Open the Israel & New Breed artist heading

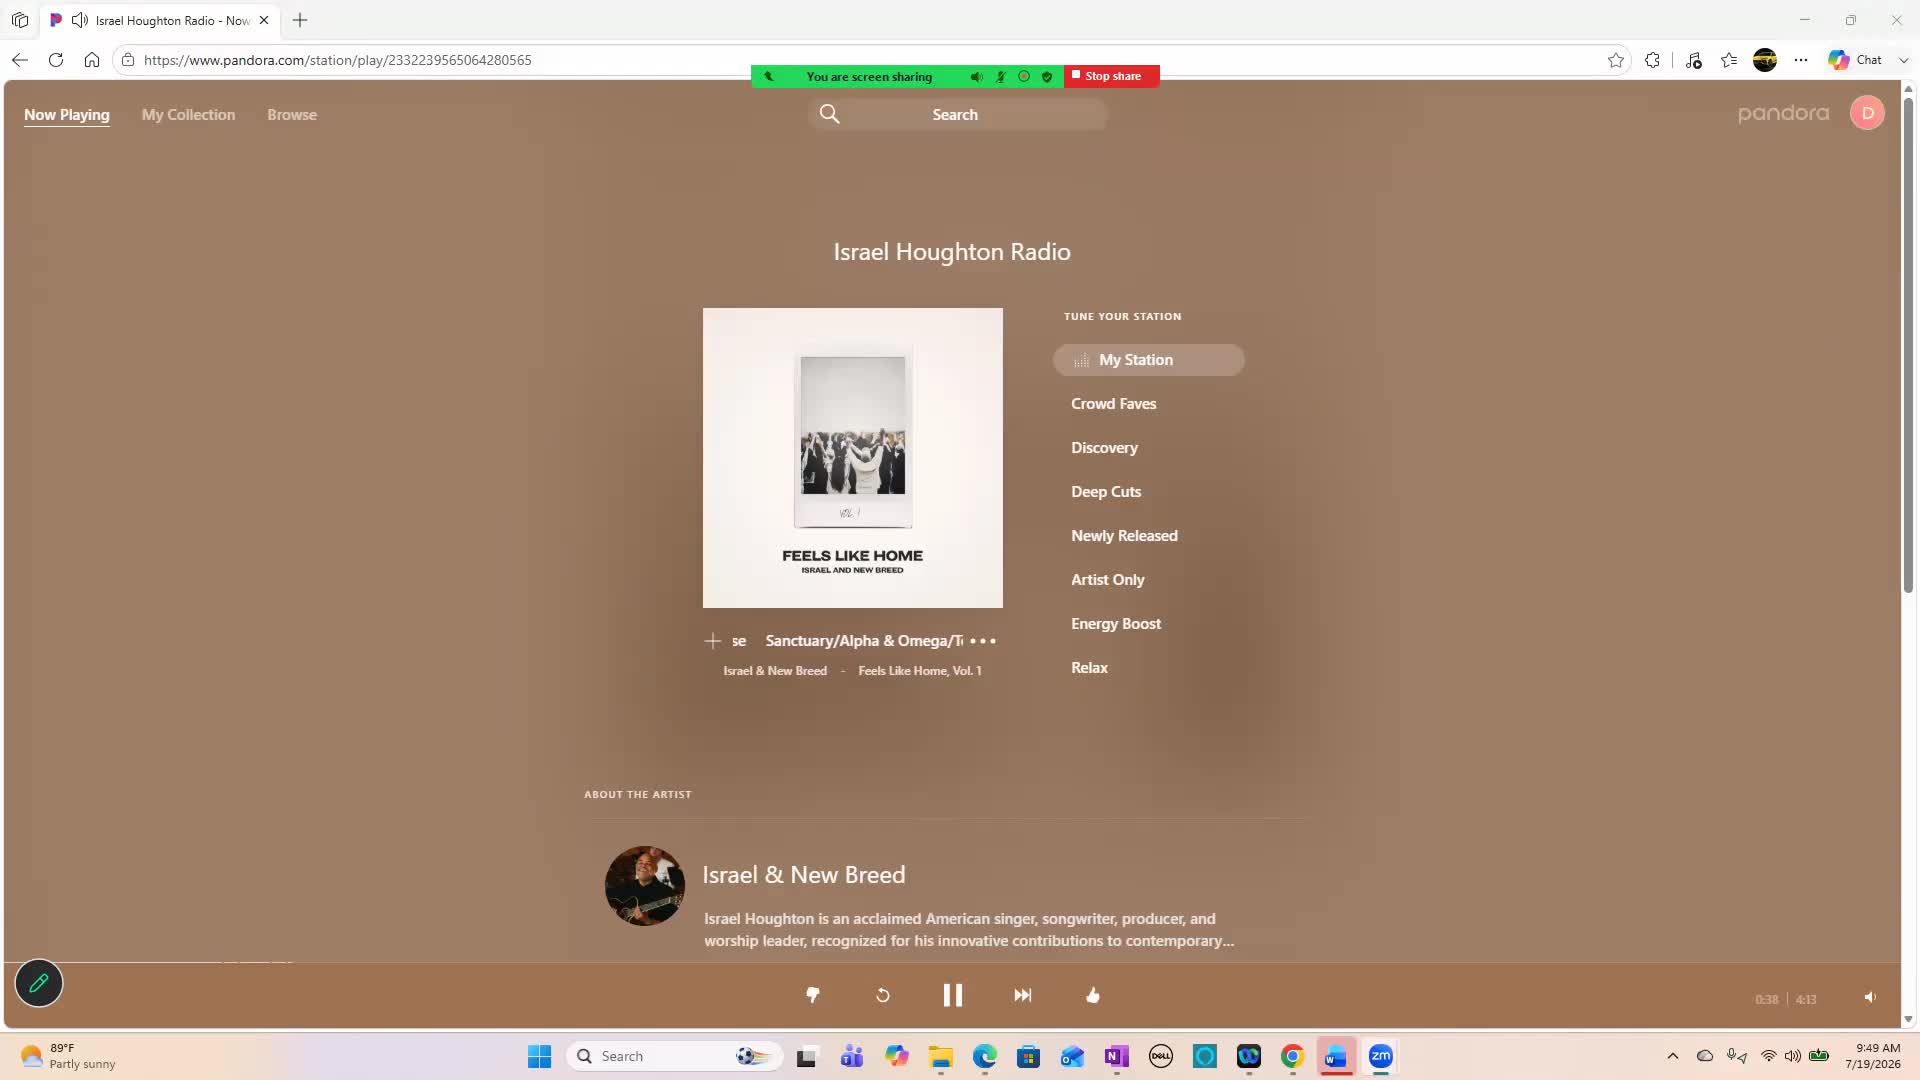(x=804, y=875)
